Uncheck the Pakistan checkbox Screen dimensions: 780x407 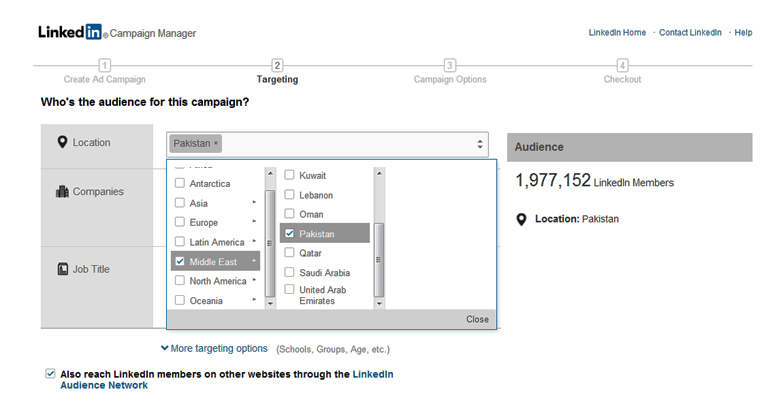pos(289,233)
